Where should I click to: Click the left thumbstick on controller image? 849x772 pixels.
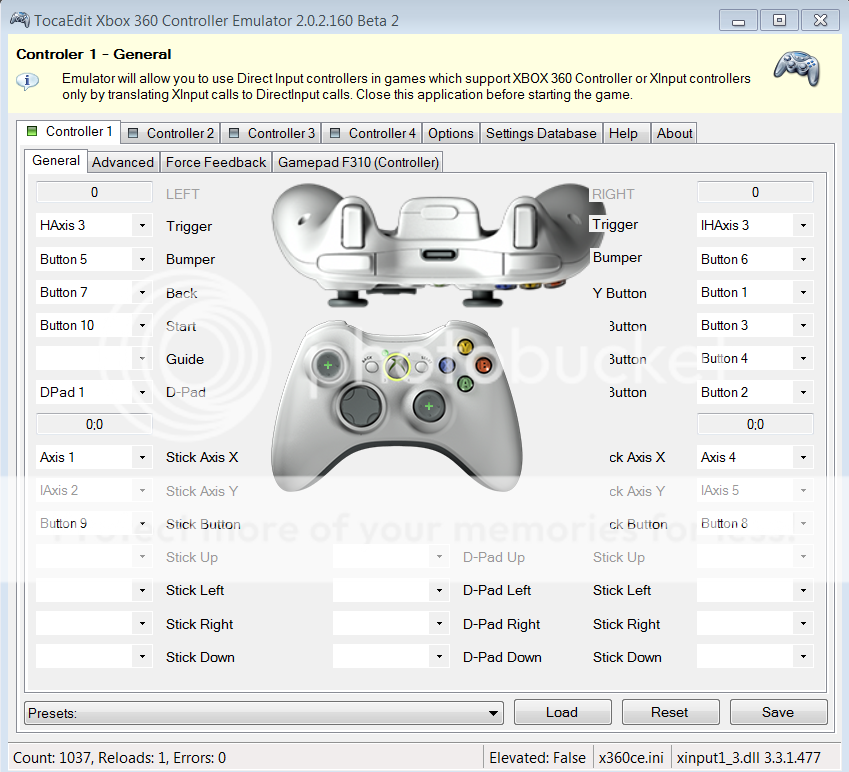327,366
